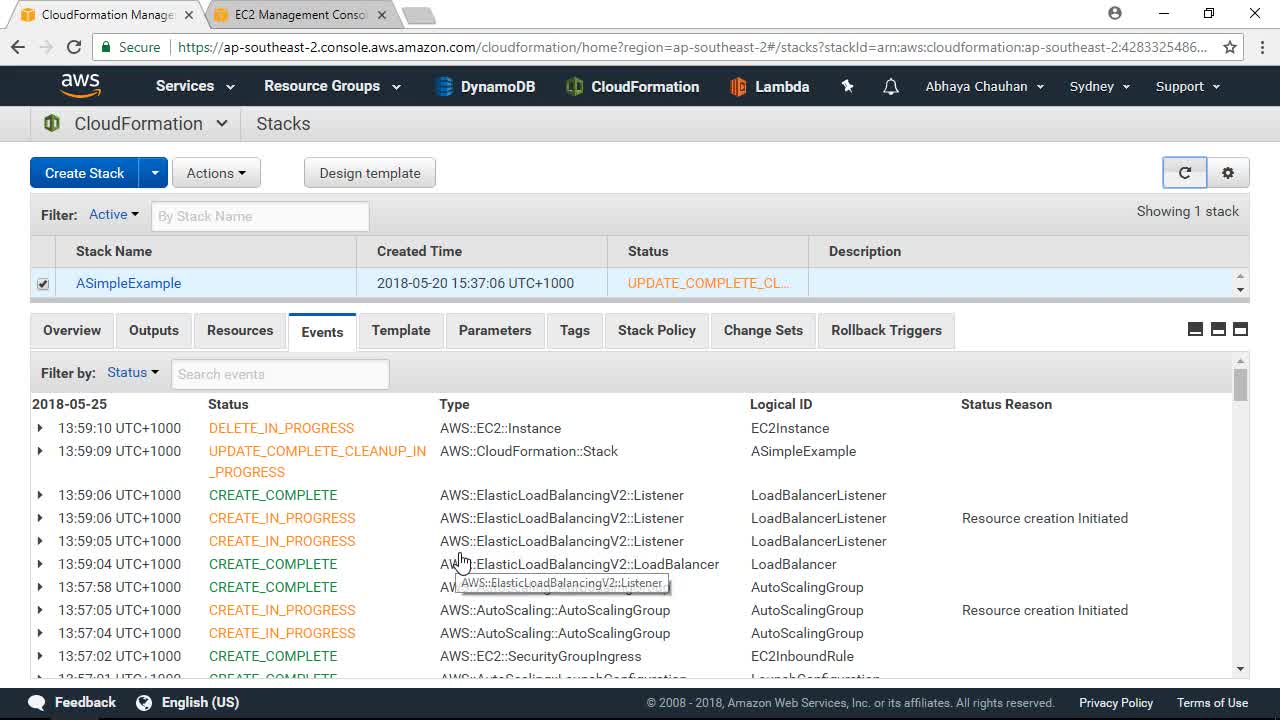View the Change Sets tab

763,330
